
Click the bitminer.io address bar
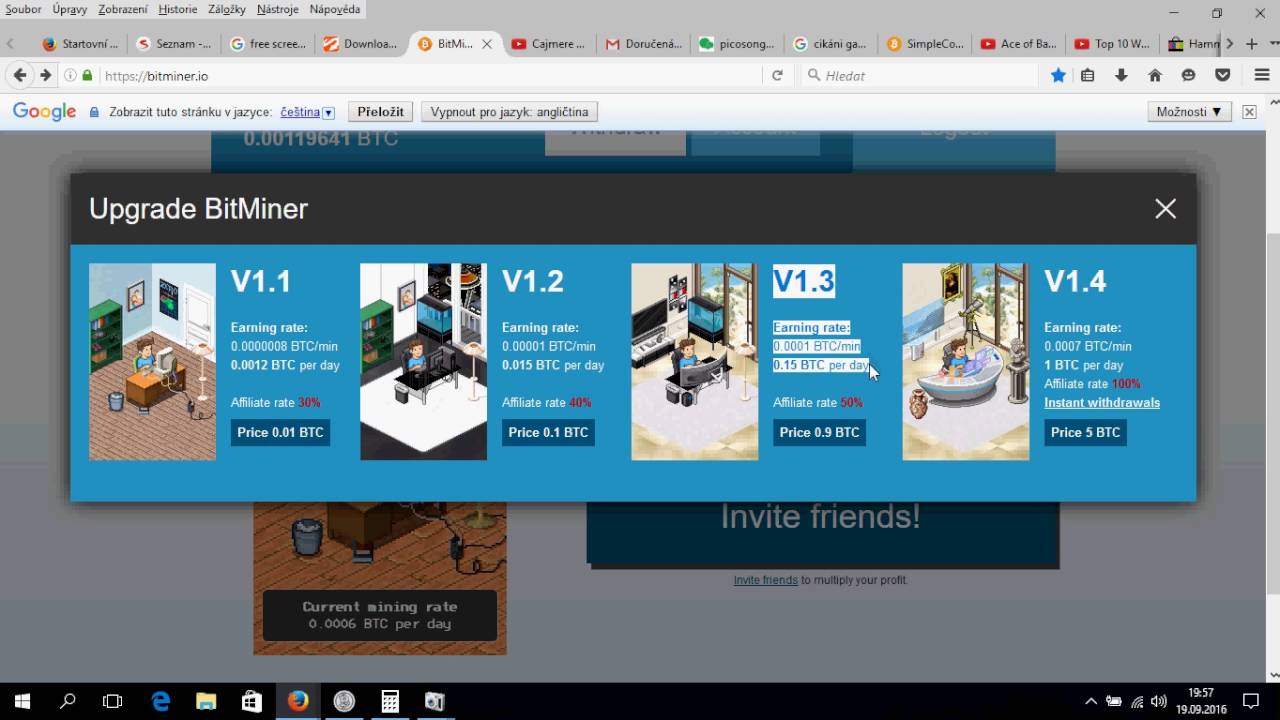point(430,75)
